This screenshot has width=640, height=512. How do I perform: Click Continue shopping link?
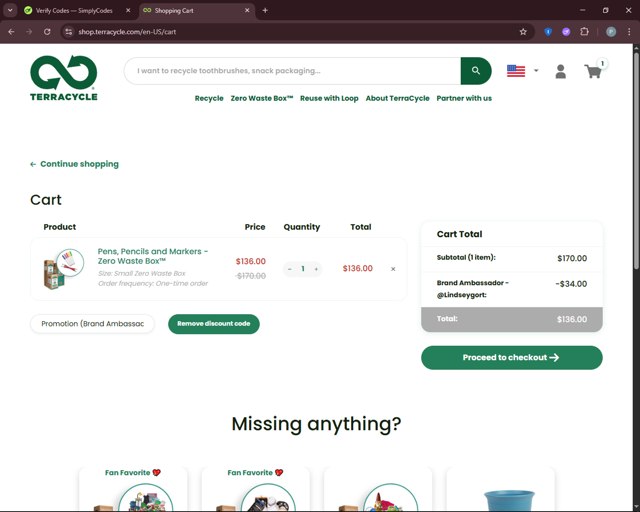(74, 164)
